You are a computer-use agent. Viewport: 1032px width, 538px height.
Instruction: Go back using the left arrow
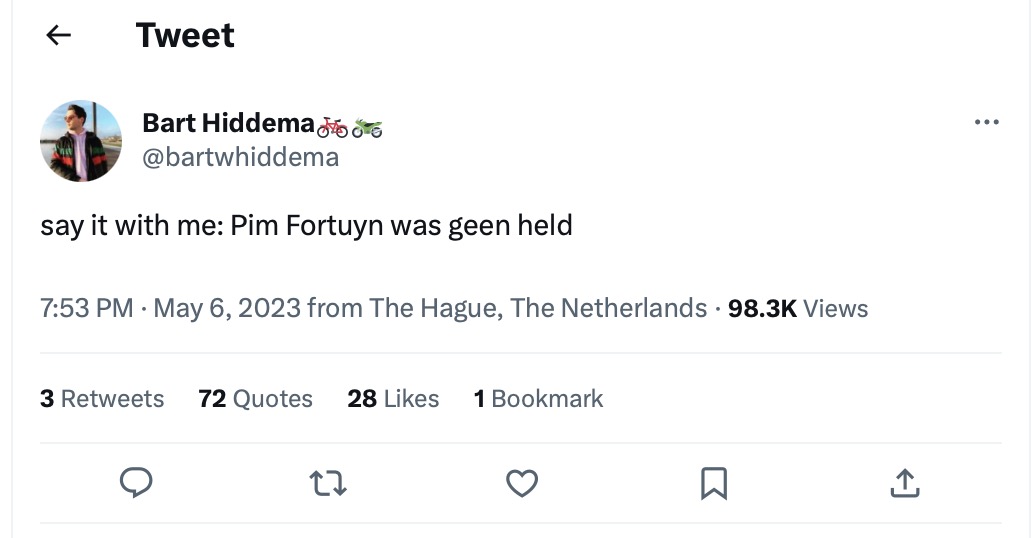[59, 35]
